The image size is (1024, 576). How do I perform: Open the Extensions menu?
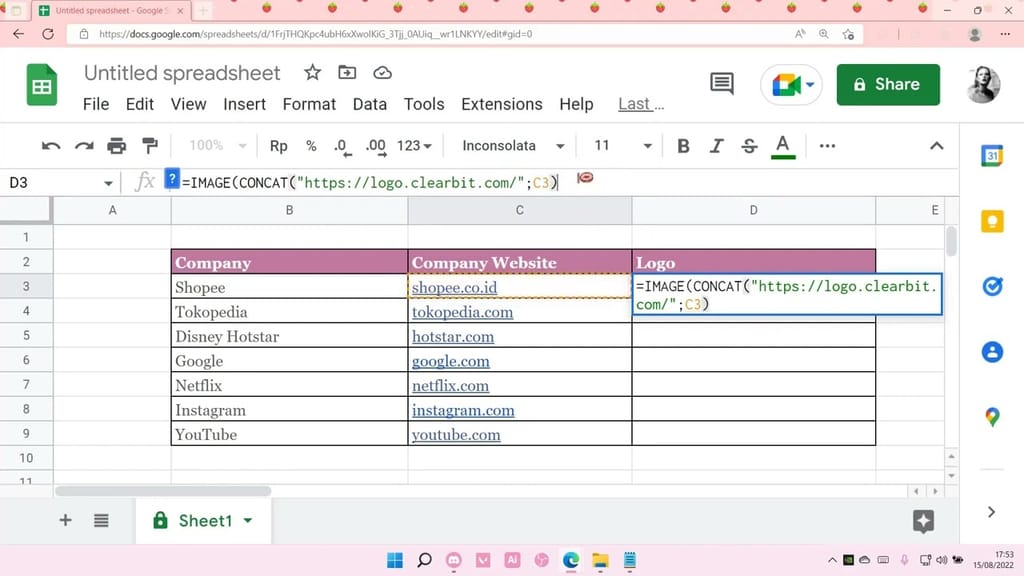pos(502,104)
